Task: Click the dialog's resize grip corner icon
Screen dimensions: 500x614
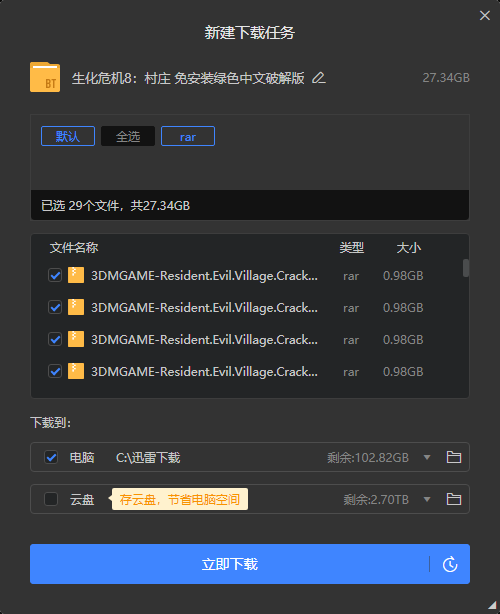Action: (x=492, y=605)
